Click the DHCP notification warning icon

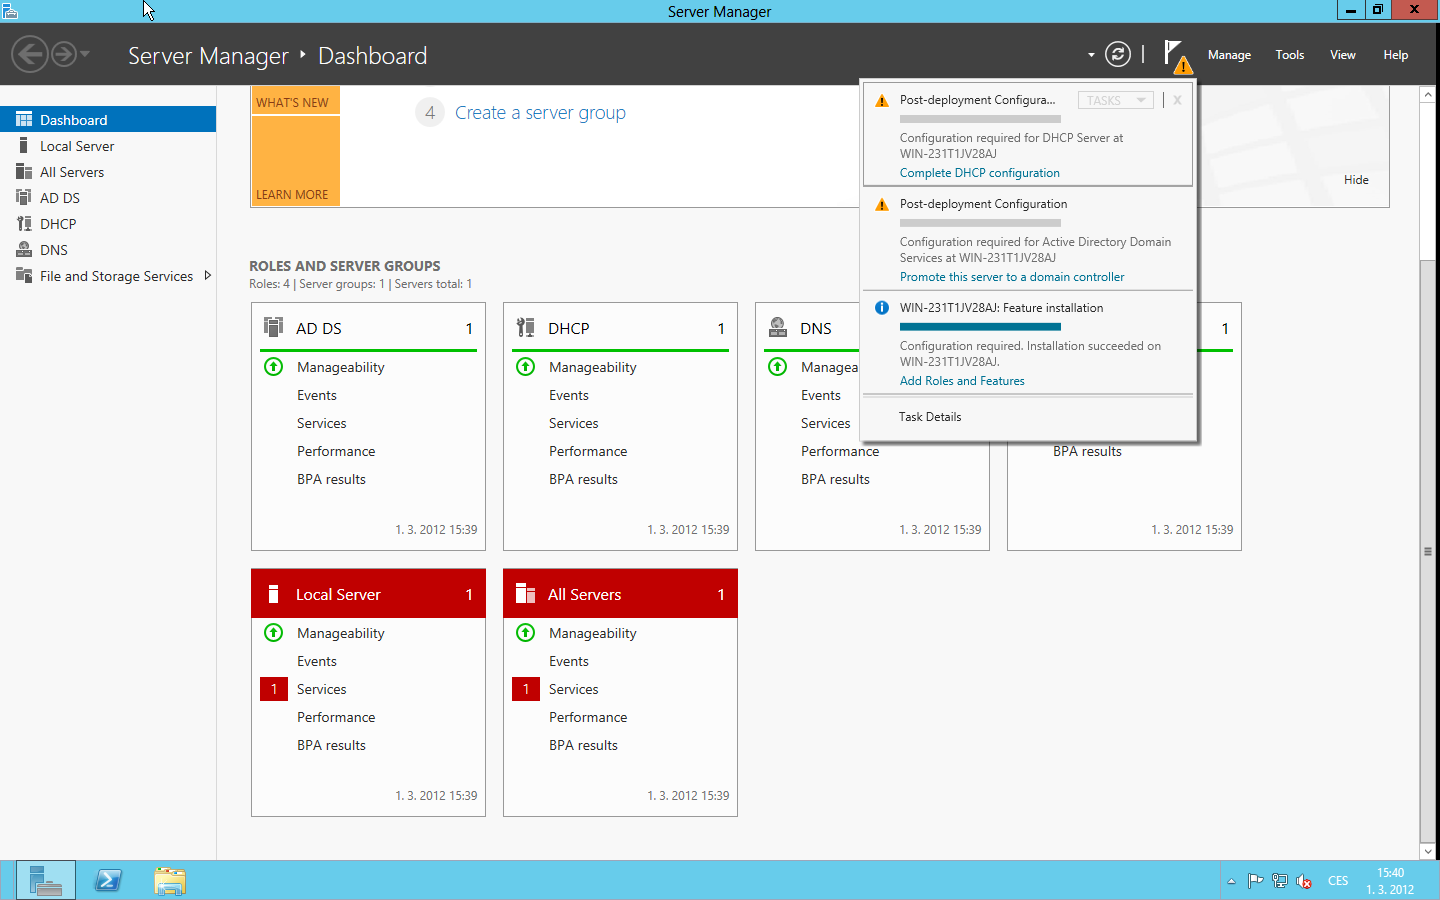tap(881, 101)
